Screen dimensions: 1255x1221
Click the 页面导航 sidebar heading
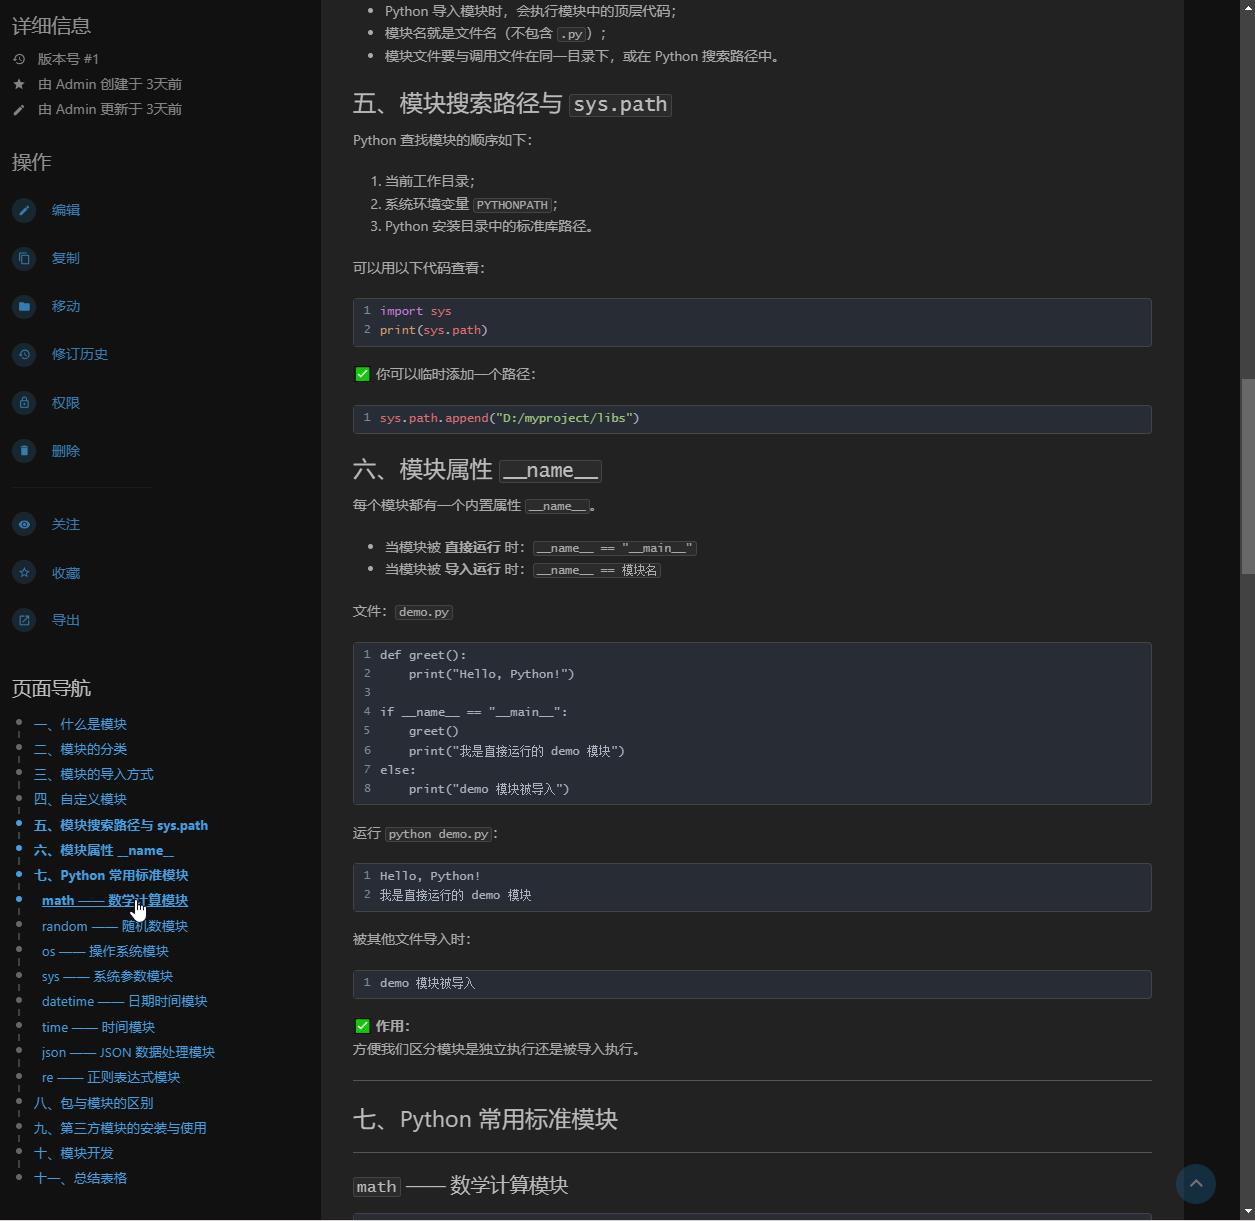tap(51, 688)
